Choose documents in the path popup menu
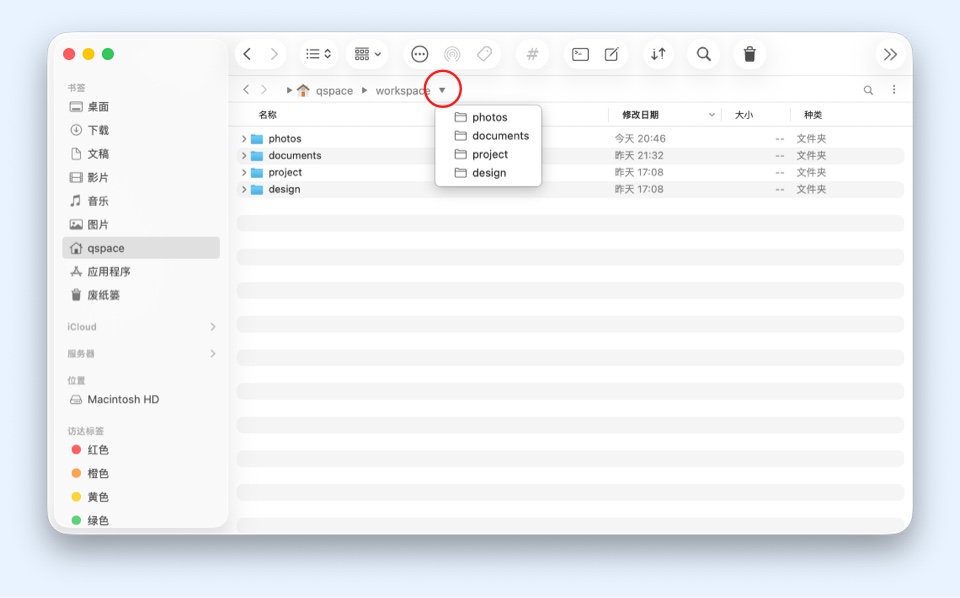960x598 pixels. tap(500, 136)
